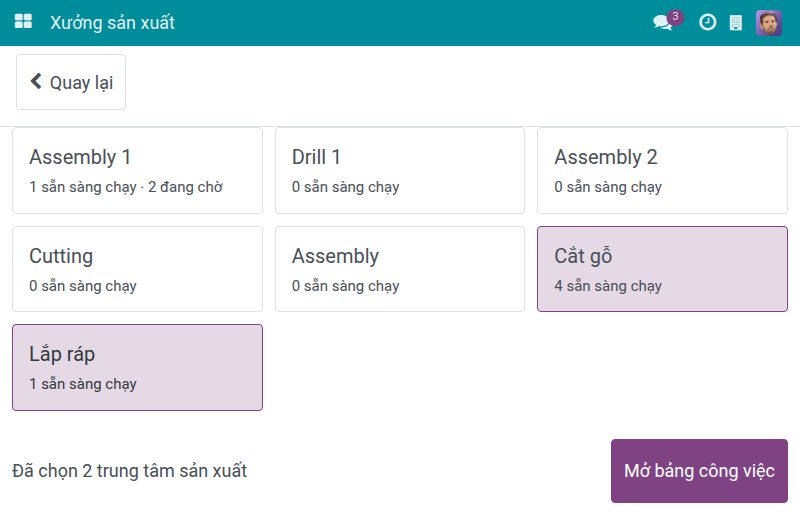Click the 2 đang chờ status text
The image size is (800, 531).
click(x=185, y=187)
